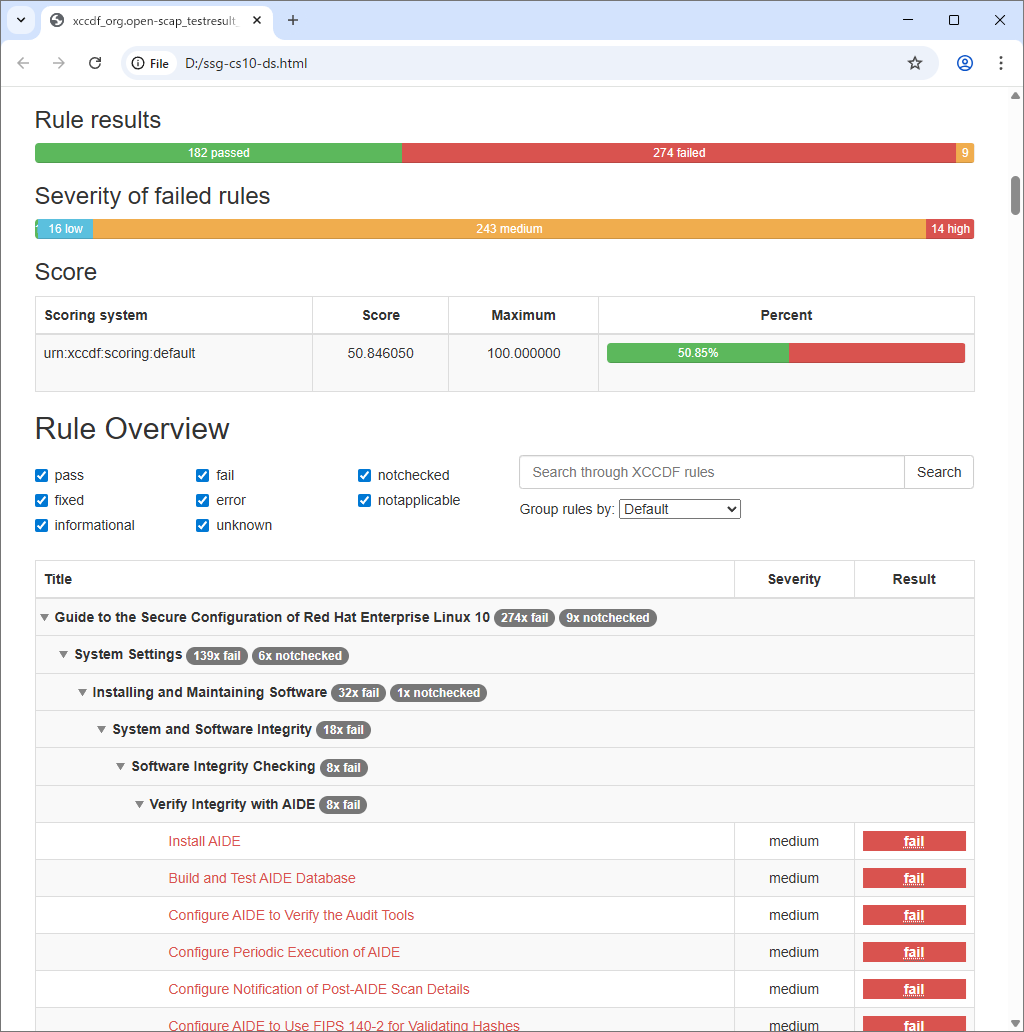Open the tab search chevron button
This screenshot has height=1032, width=1024.
point(20,20)
